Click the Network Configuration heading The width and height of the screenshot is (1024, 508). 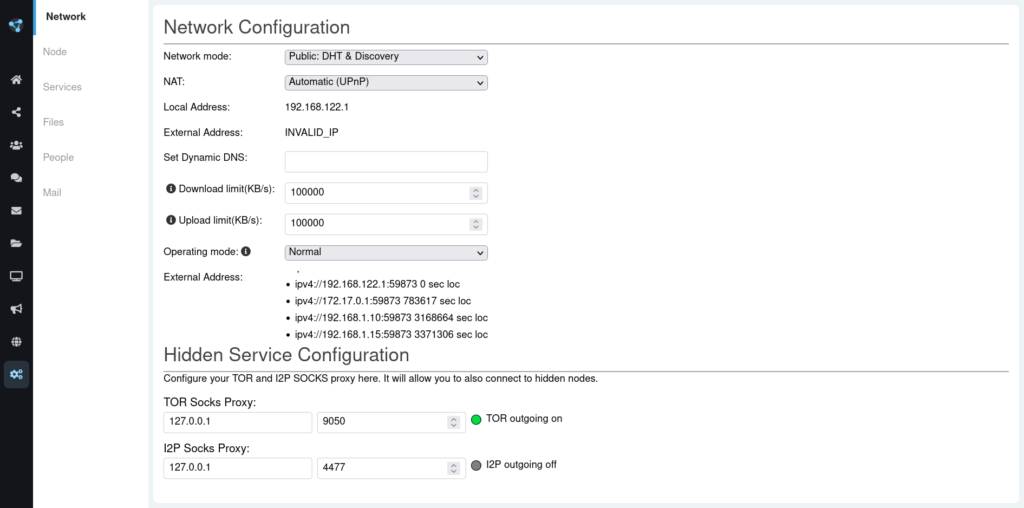(x=257, y=27)
